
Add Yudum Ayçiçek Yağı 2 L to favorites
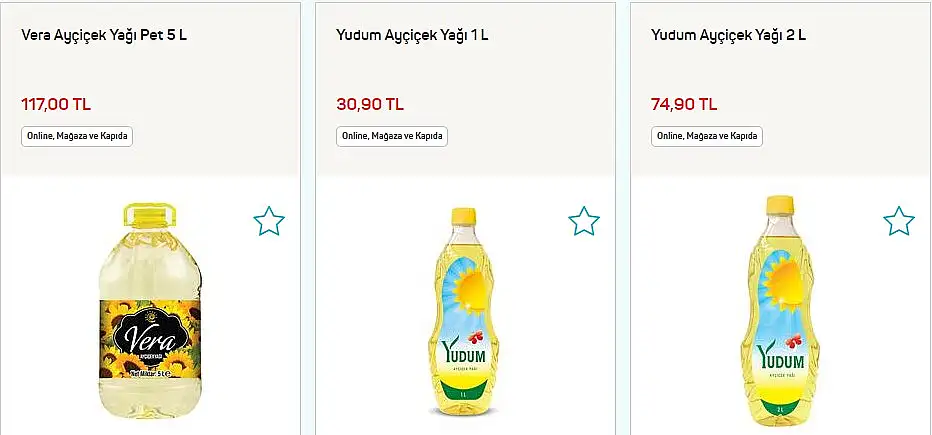coord(899,221)
